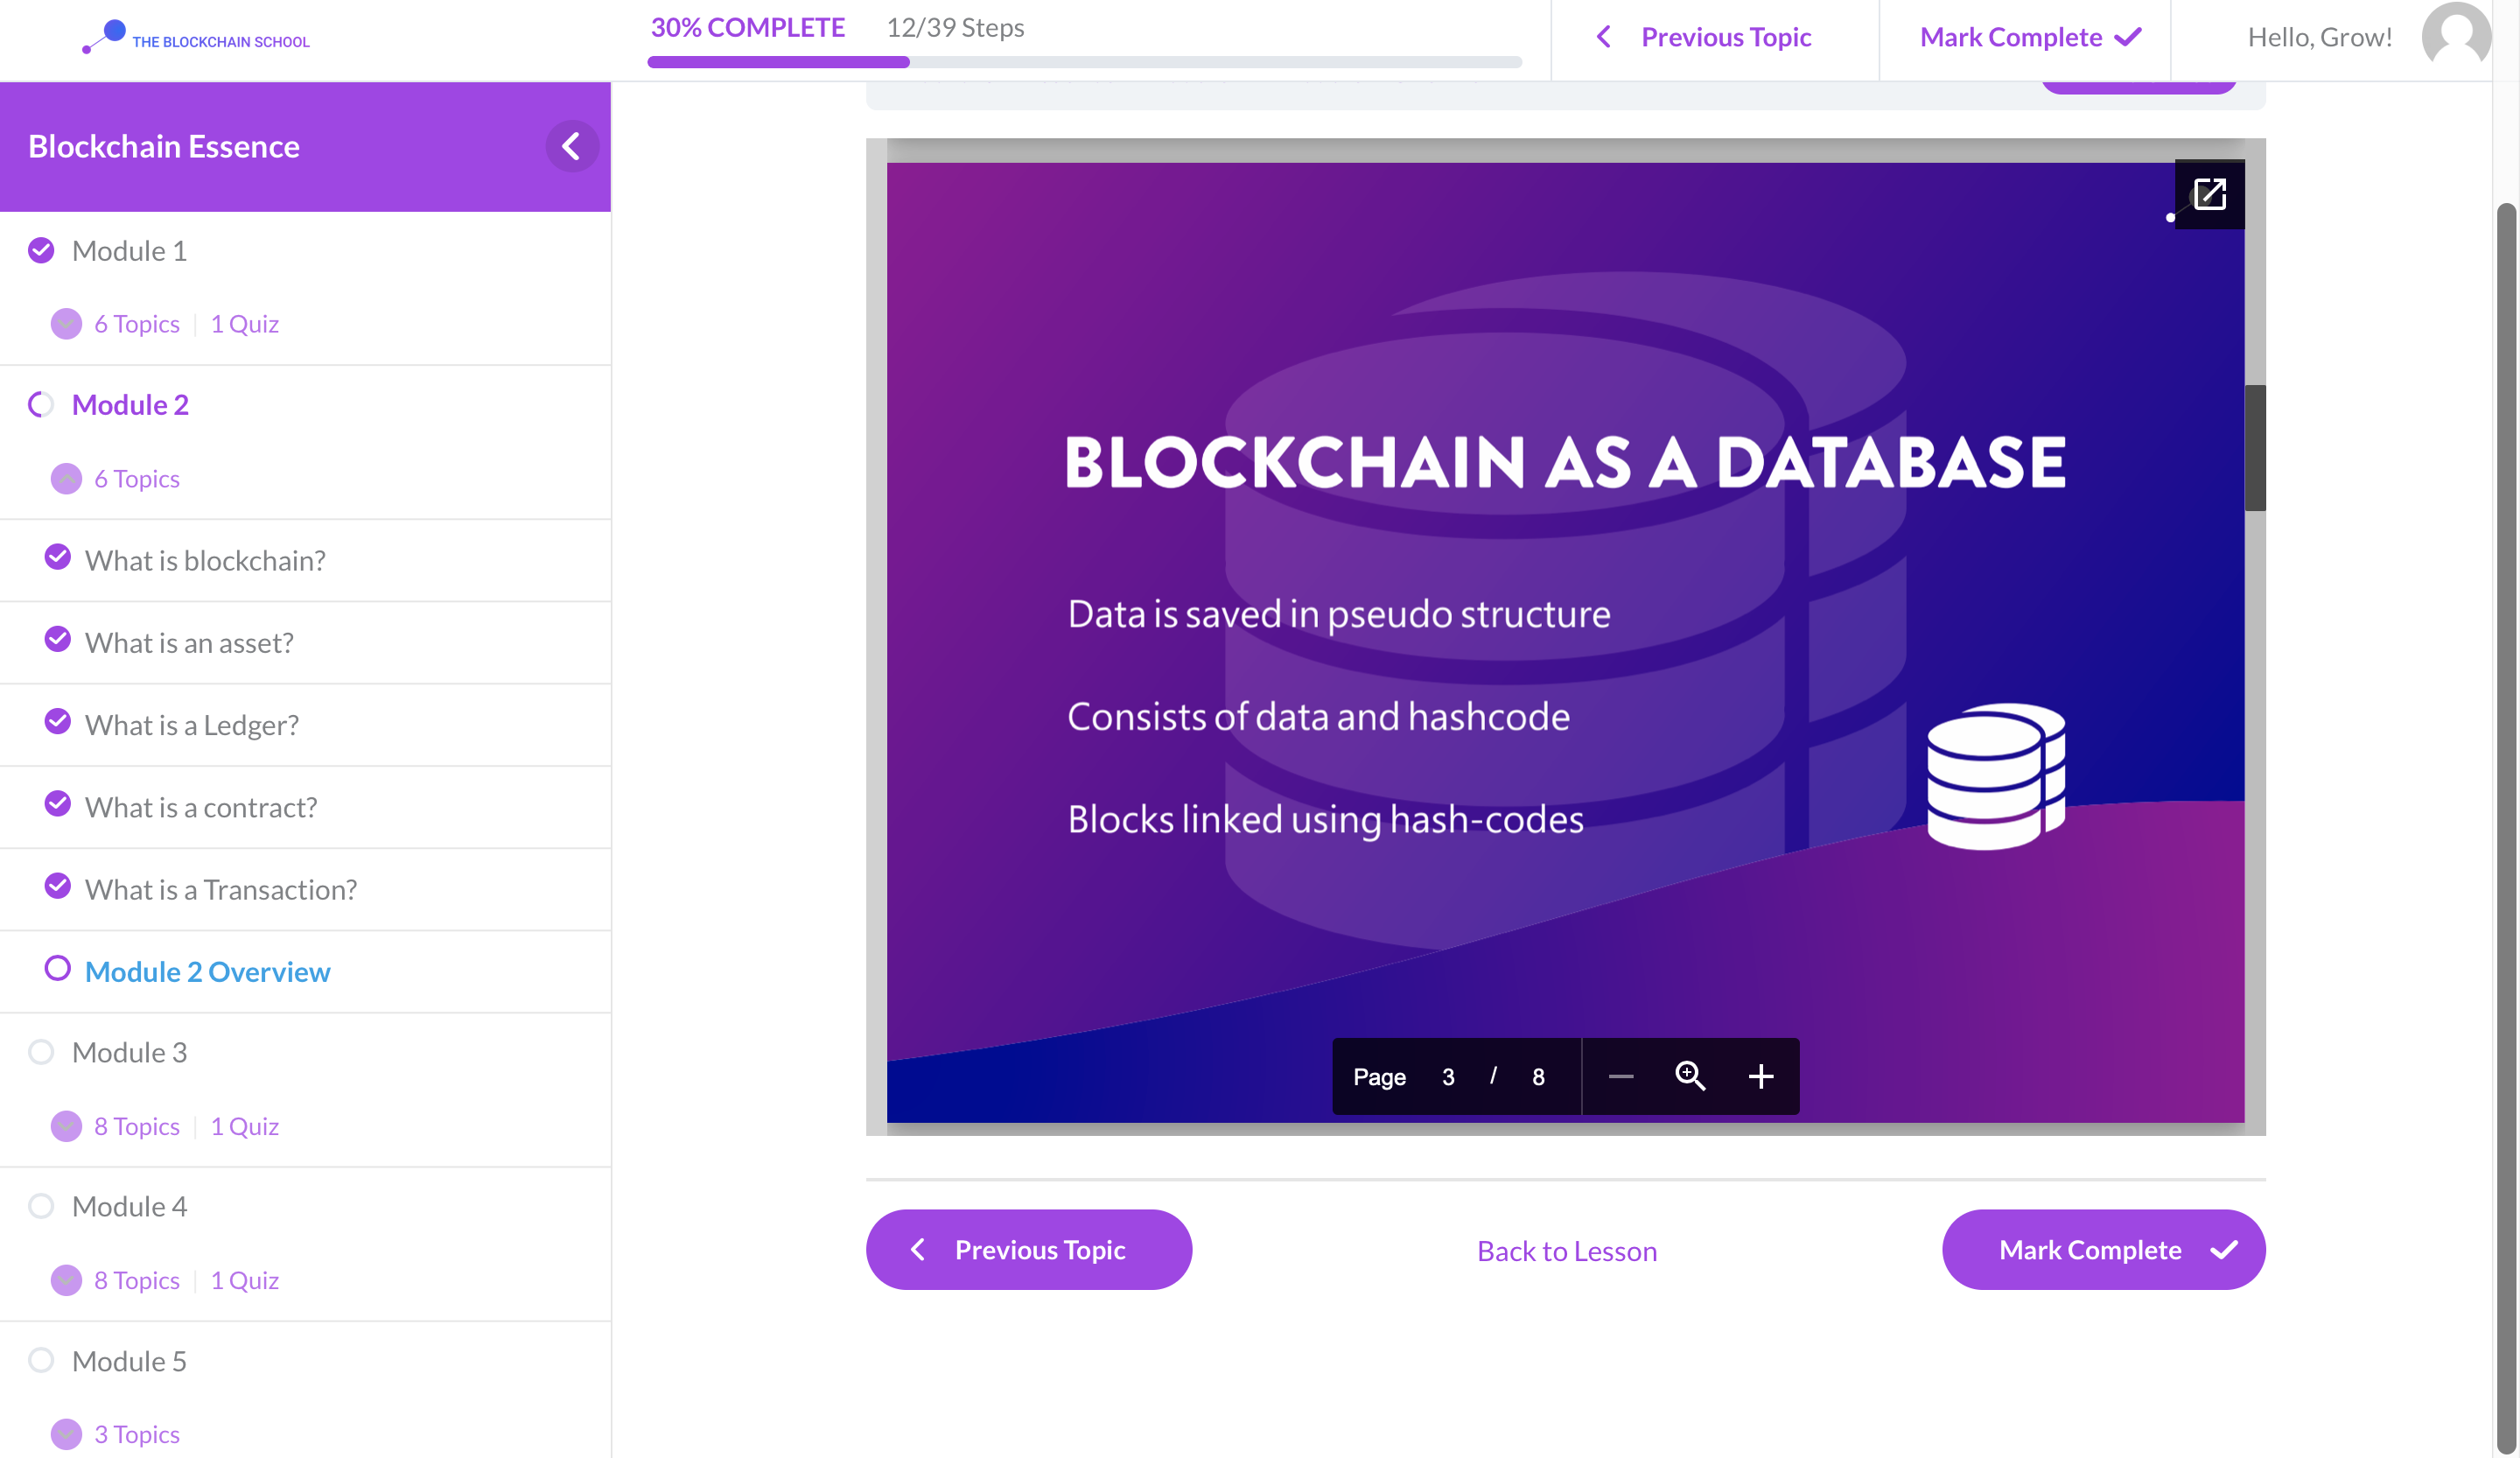2520x1458 pixels.
Task: Click the Mark Complete button
Action: 2103,1249
